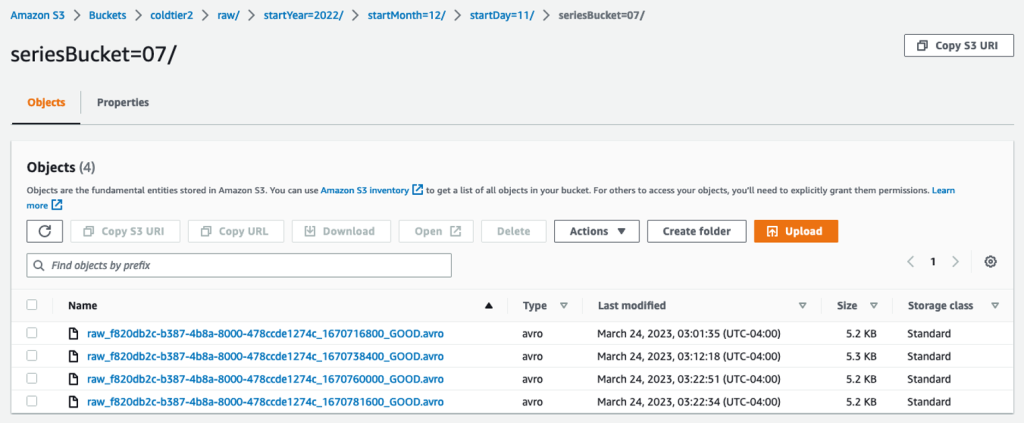The image size is (1024, 423).
Task: Click the March 24, 2023, 03:22:34 timestamp
Action: pyautogui.click(x=688, y=402)
